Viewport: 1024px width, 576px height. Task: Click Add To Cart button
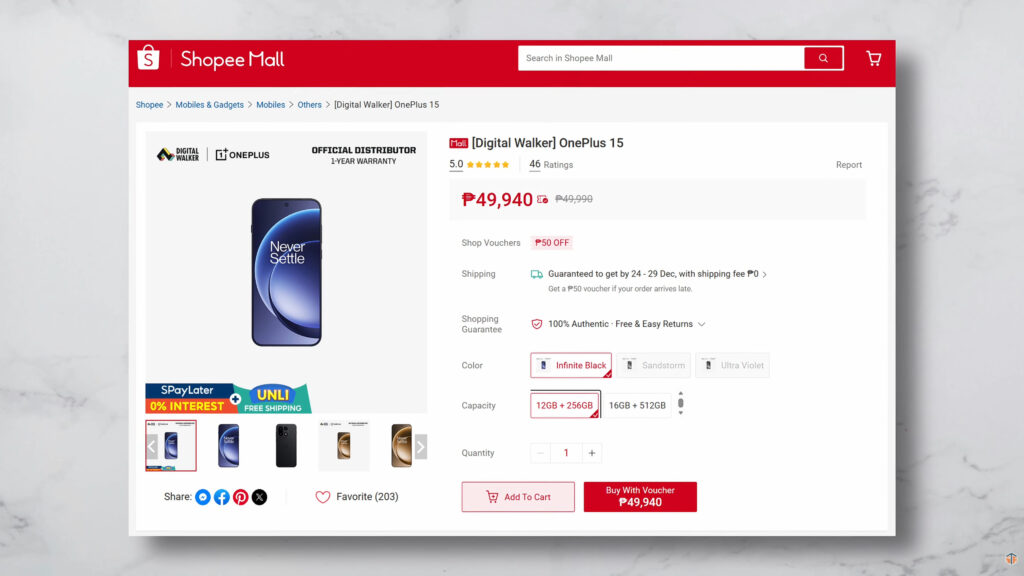coord(518,497)
